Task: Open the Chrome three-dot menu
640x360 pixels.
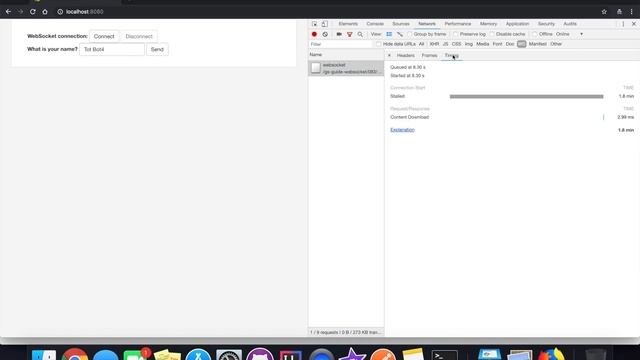Action: [631, 12]
